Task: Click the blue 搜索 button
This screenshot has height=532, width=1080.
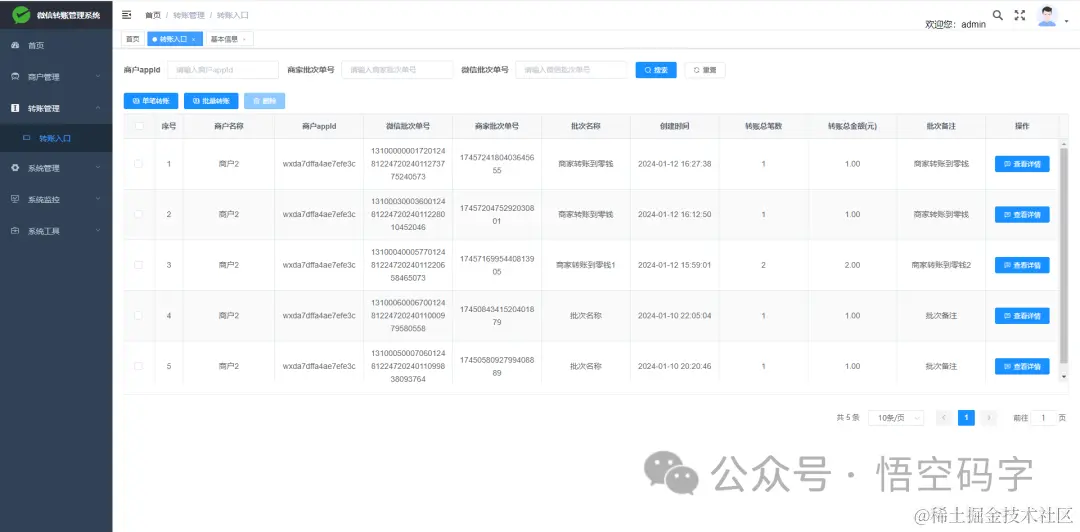Action: [x=656, y=70]
